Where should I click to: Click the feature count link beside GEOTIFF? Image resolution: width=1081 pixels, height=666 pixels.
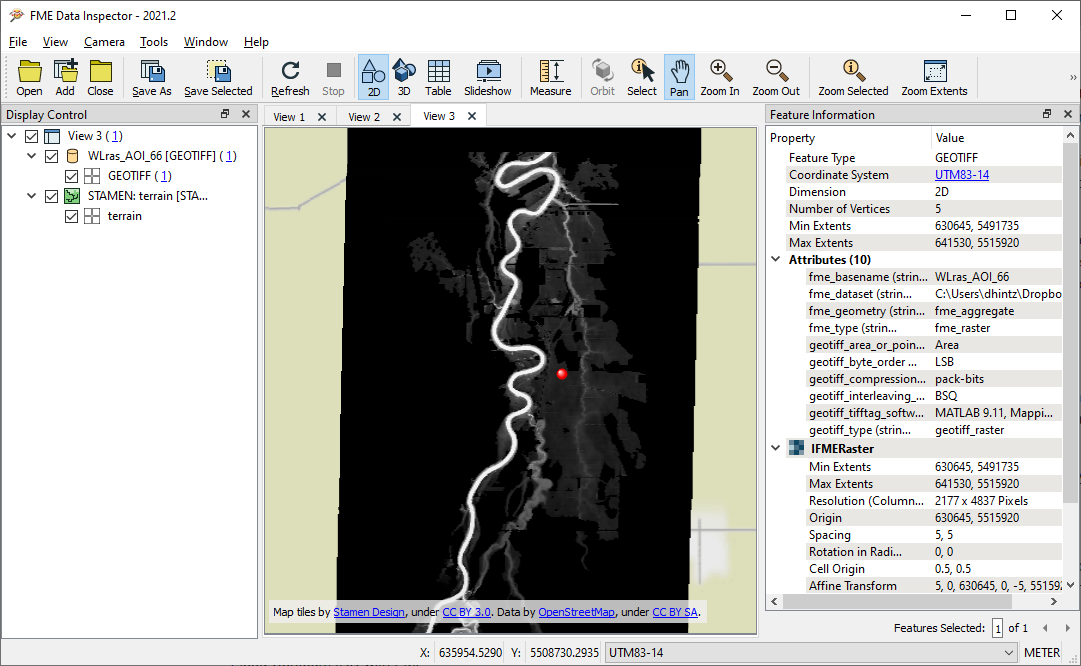165,176
